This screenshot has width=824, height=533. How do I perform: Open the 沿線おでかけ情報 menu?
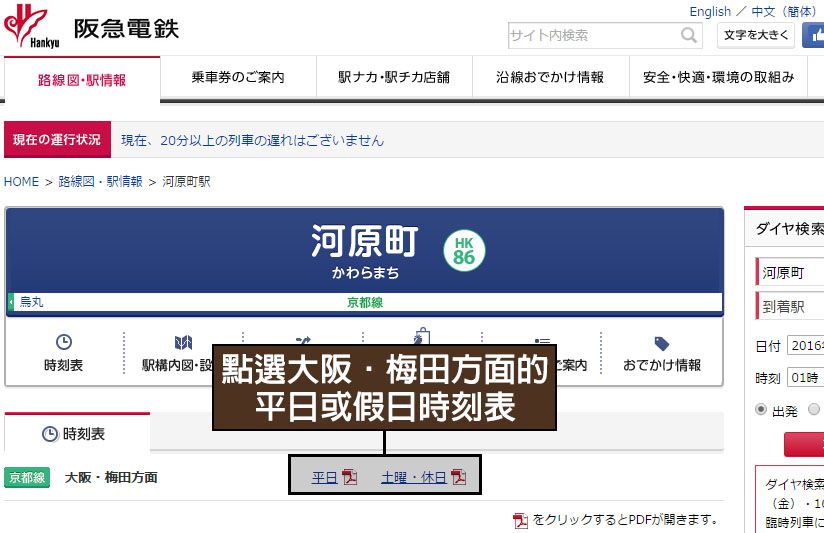coord(550,77)
